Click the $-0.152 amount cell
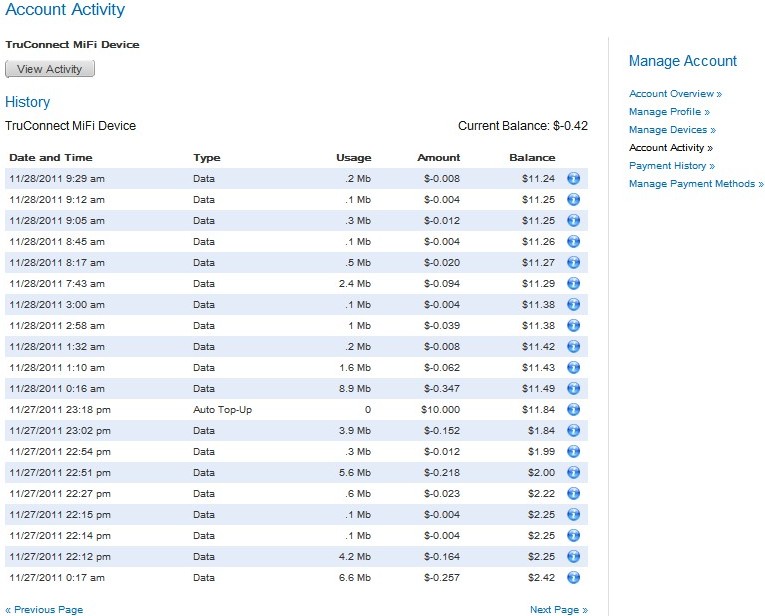765x616 pixels. (x=442, y=431)
